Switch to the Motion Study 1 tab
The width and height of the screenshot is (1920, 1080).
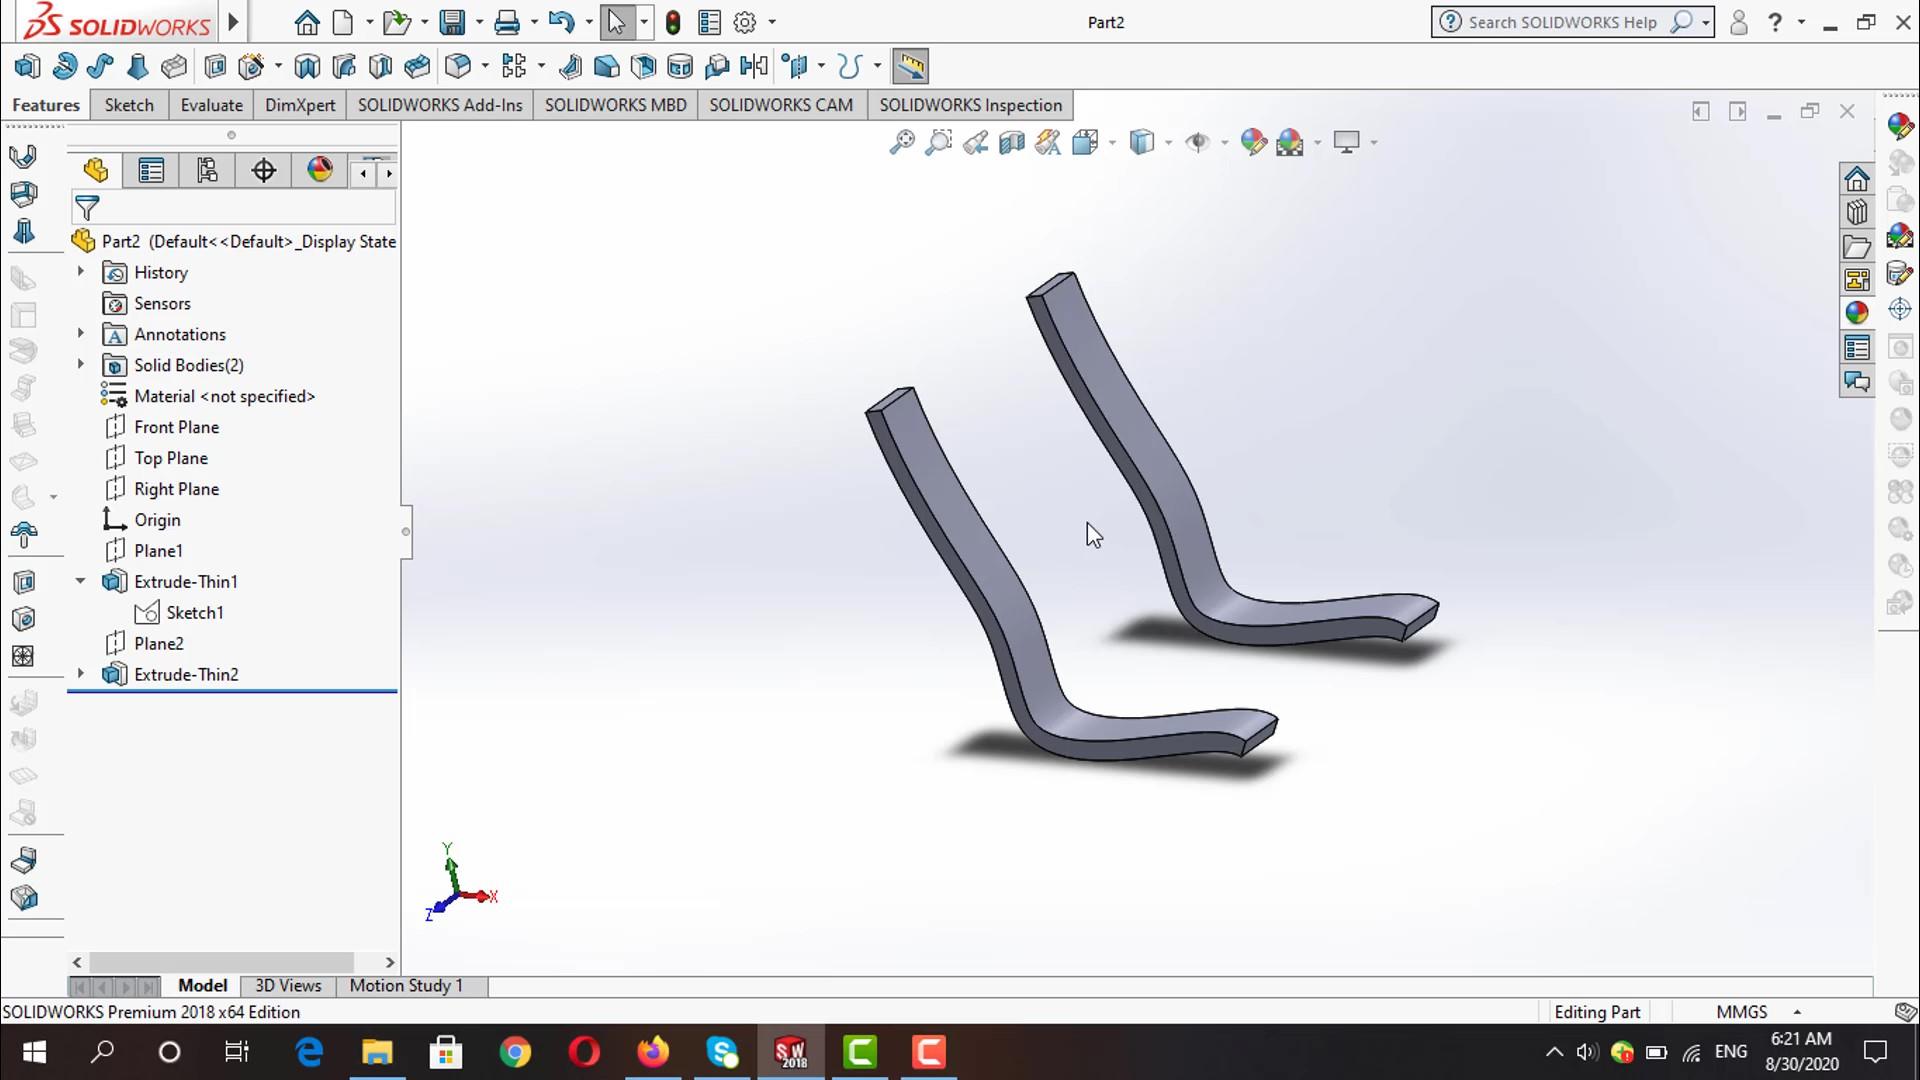pyautogui.click(x=406, y=985)
